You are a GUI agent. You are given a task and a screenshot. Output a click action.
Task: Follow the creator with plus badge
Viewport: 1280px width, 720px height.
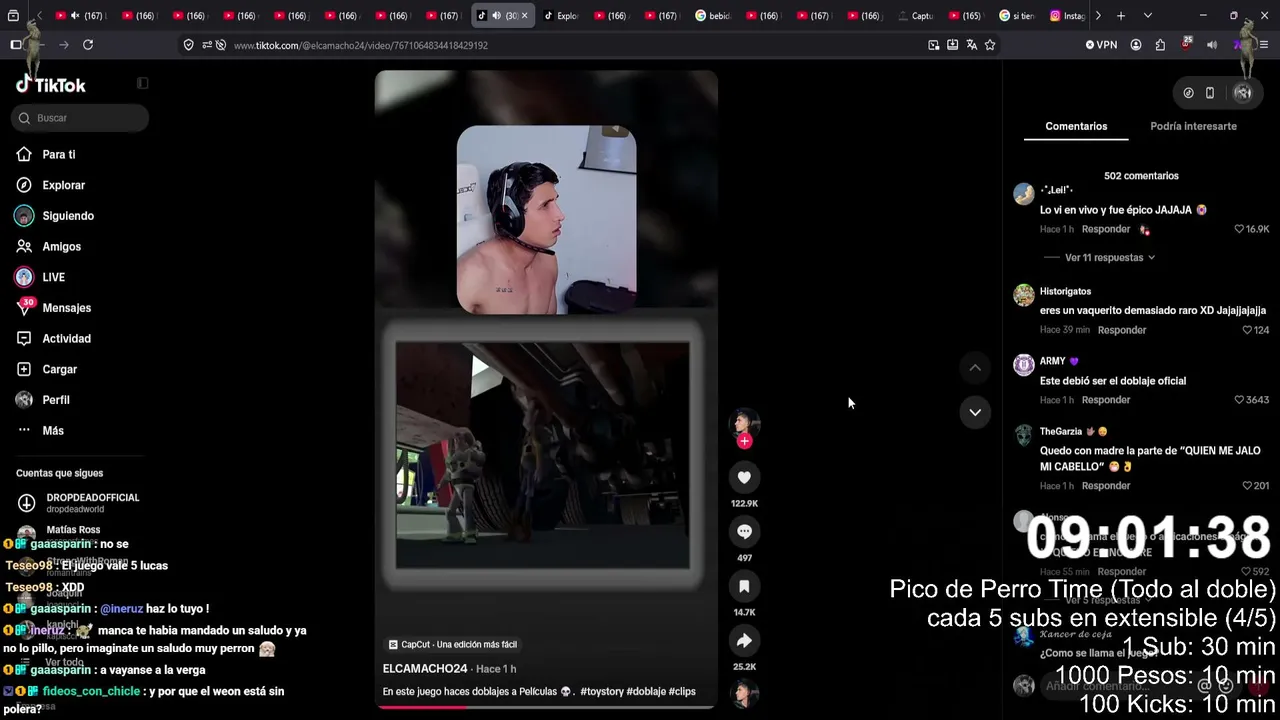point(744,441)
